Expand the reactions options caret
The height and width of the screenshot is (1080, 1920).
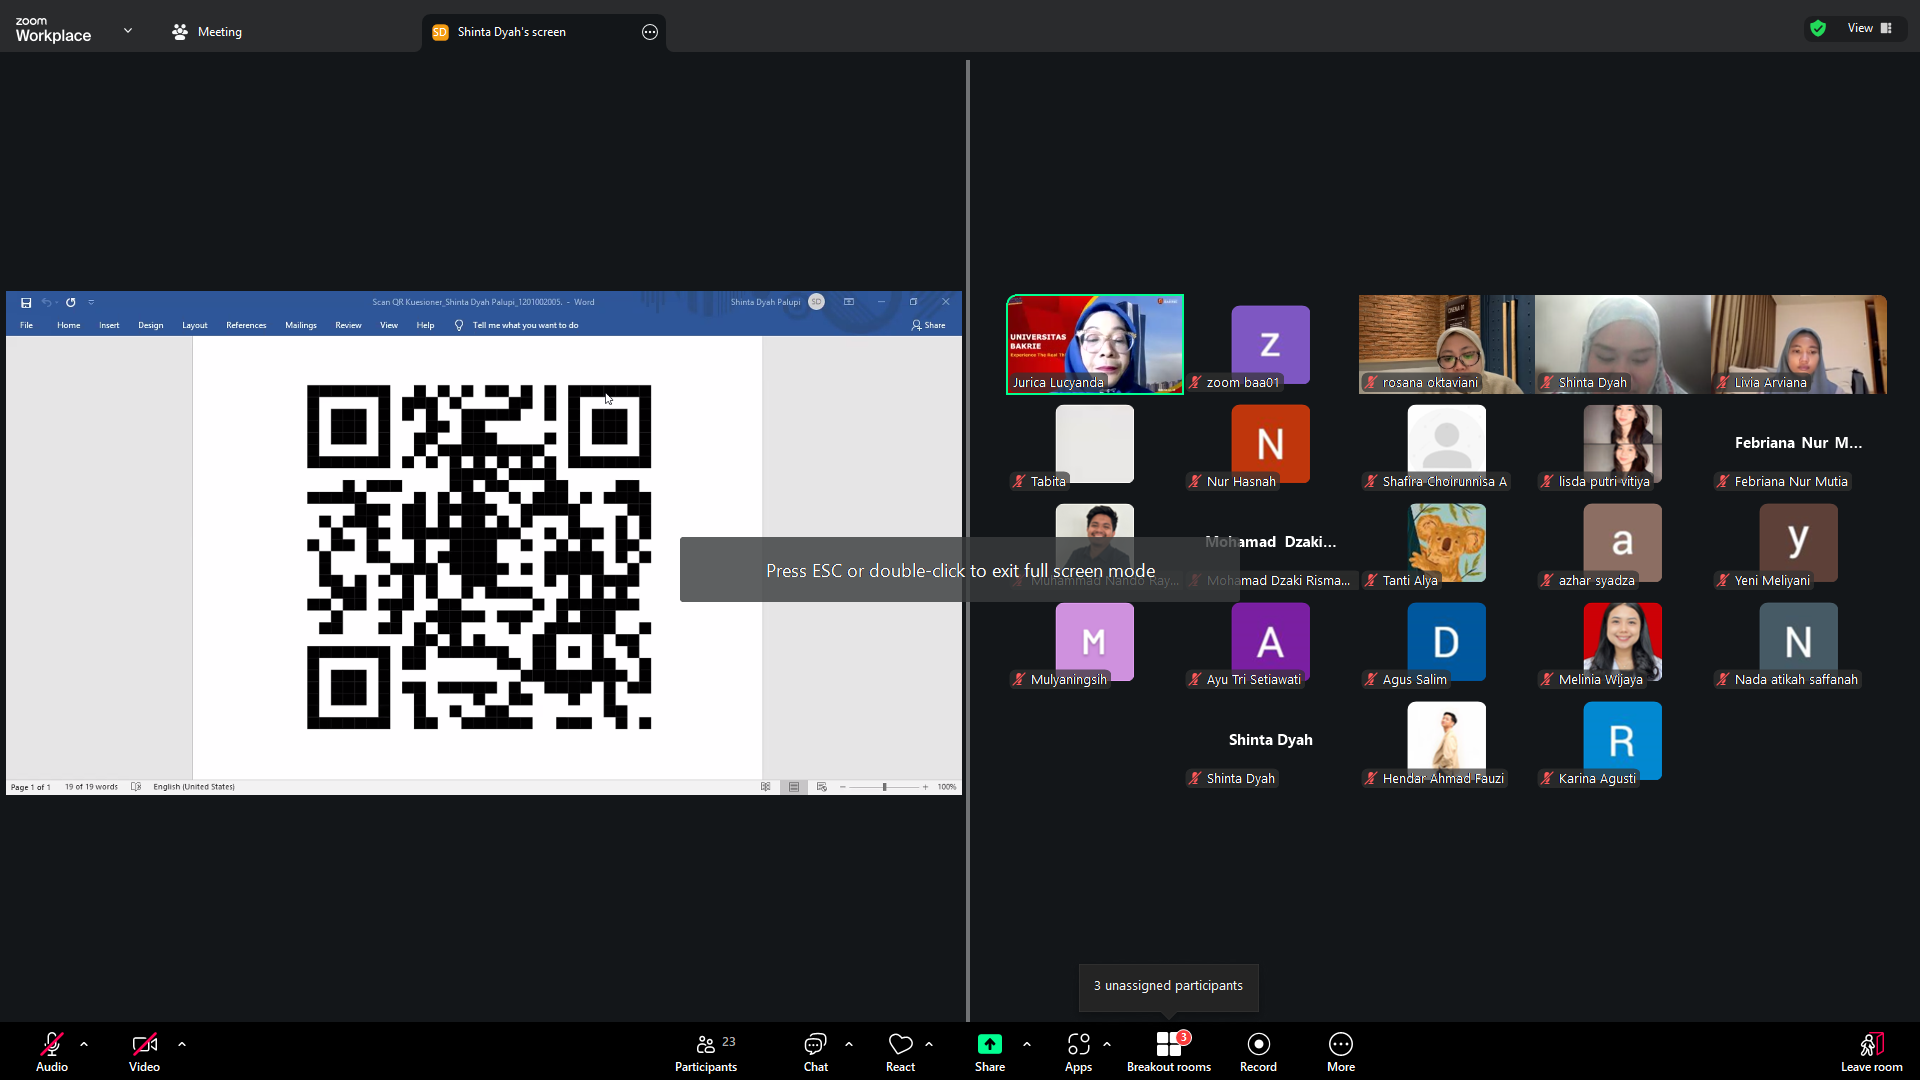point(929,1044)
